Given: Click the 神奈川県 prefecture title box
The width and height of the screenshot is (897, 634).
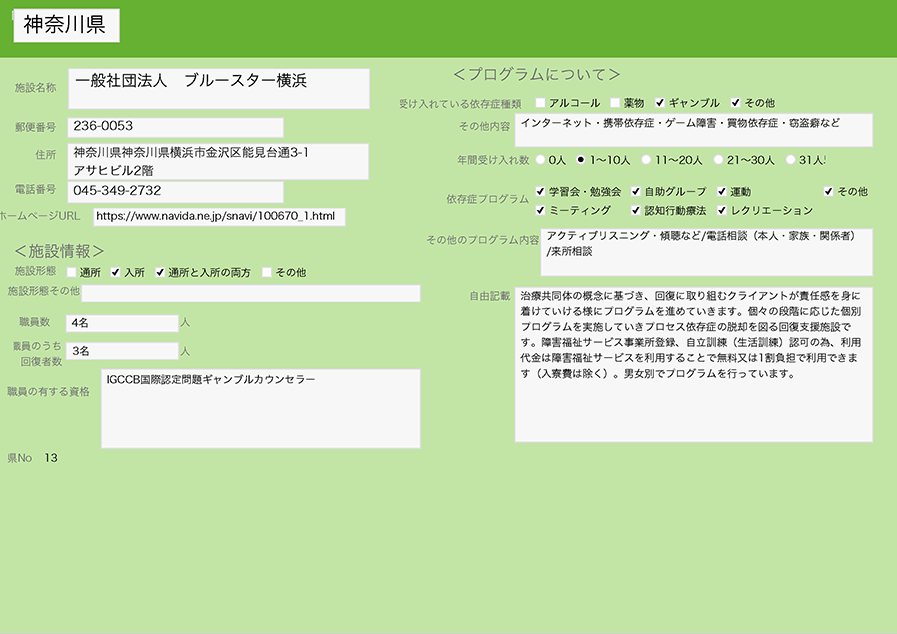Looking at the screenshot, I should point(66,26).
